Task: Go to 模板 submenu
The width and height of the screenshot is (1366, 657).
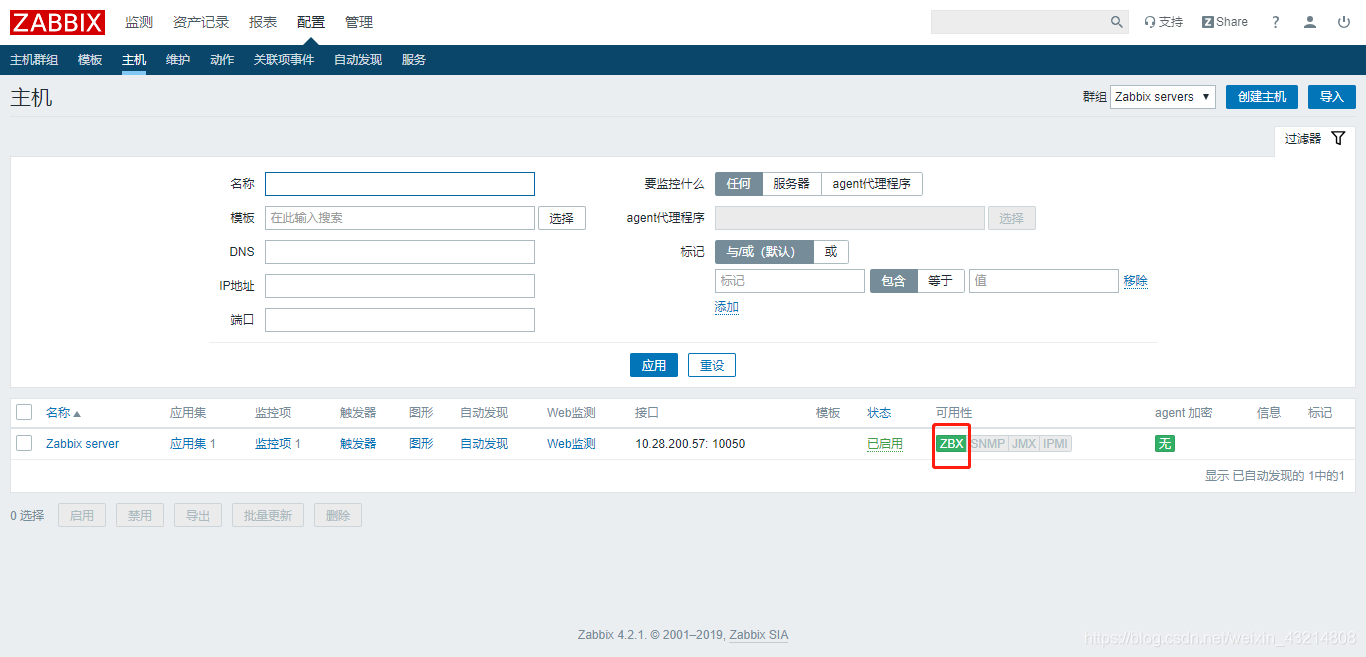Action: coord(90,60)
